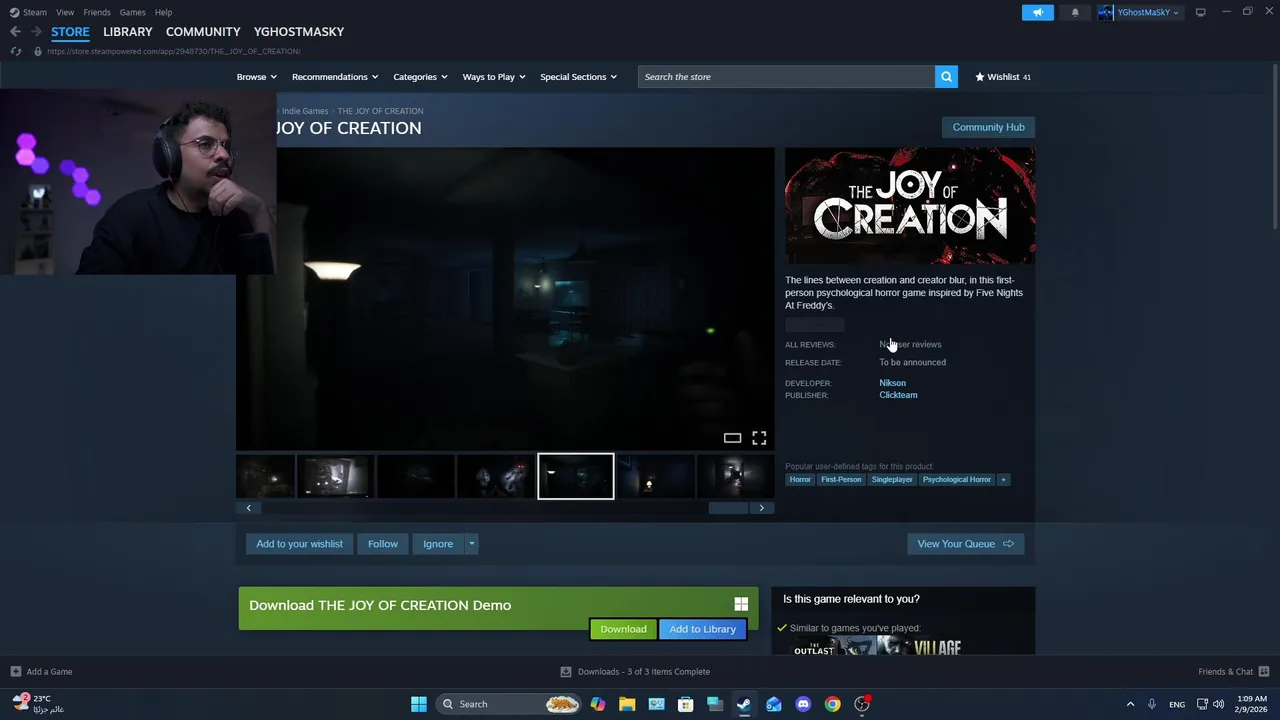Click the Steam announcements megaphone icon
The image size is (1280, 720).
(x=1038, y=12)
